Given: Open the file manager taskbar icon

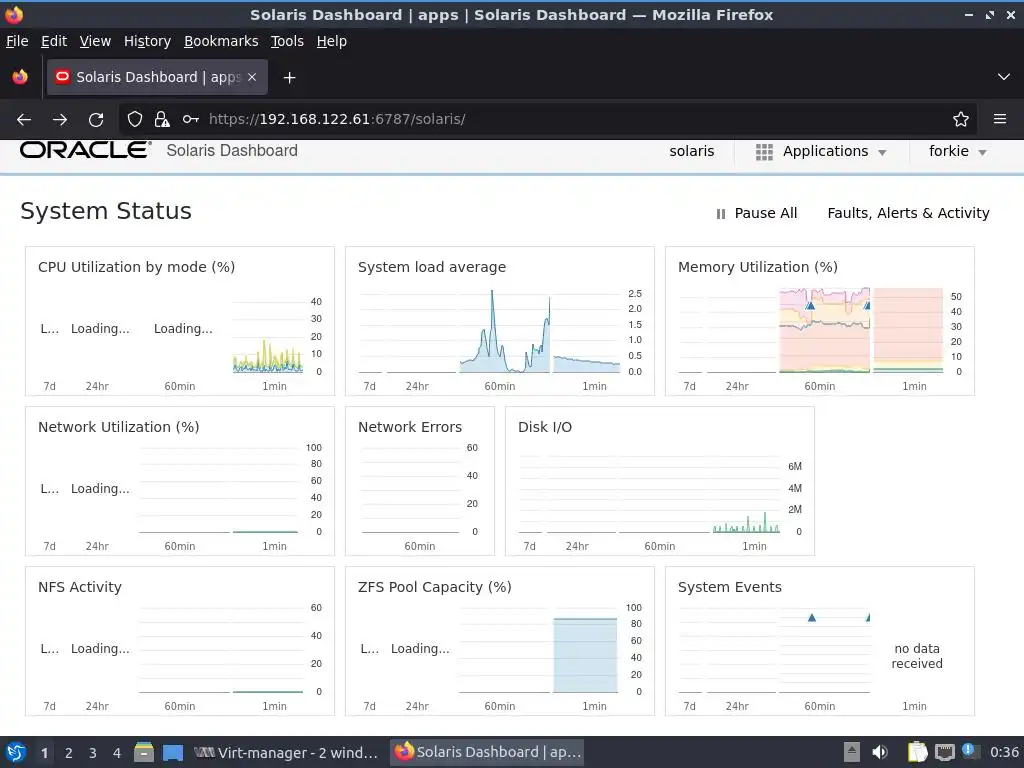Looking at the screenshot, I should (144, 752).
